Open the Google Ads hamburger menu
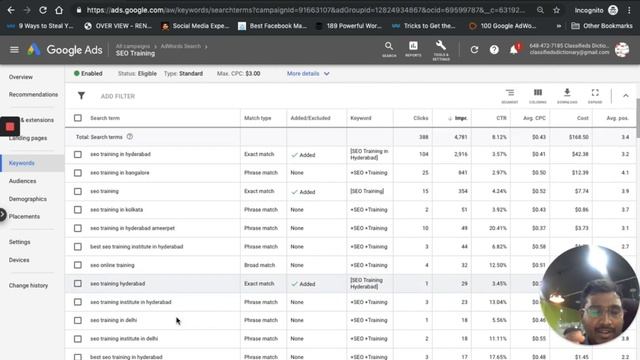This screenshot has width=640, height=360. pos(14,50)
